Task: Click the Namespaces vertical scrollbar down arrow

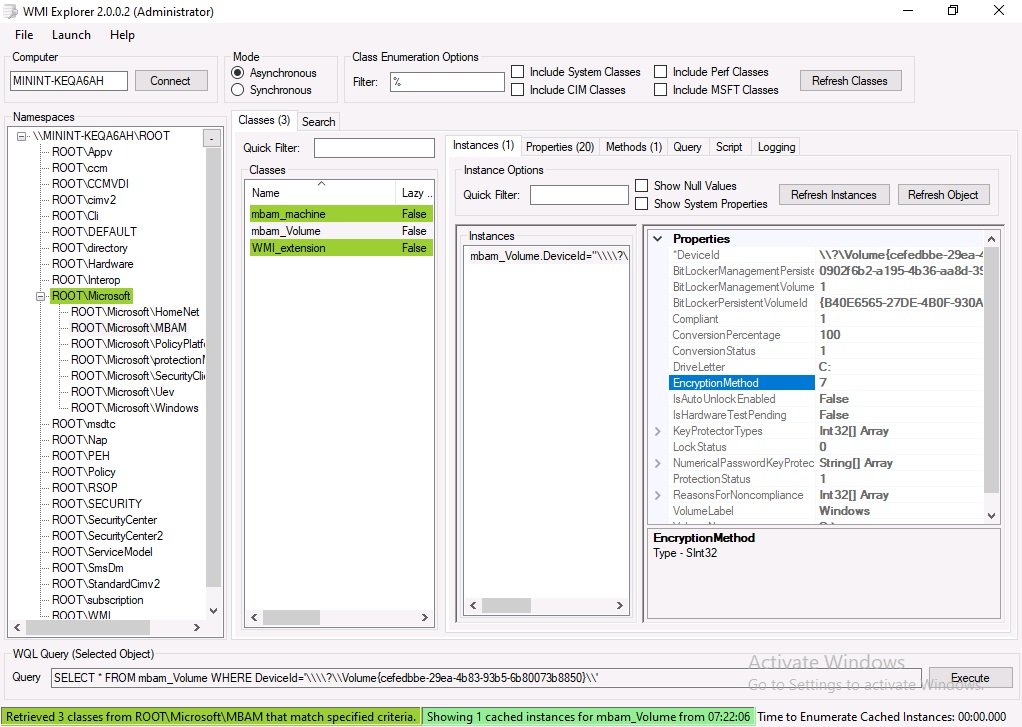Action: [x=213, y=611]
